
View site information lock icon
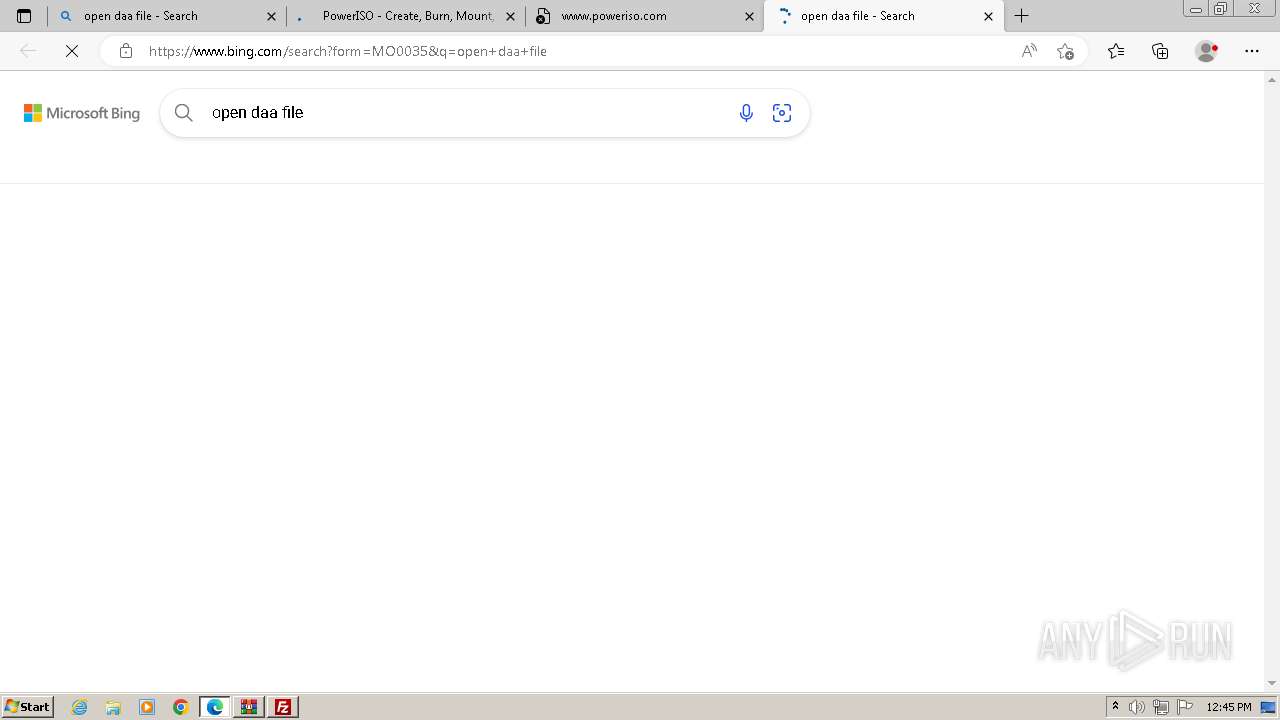click(125, 51)
